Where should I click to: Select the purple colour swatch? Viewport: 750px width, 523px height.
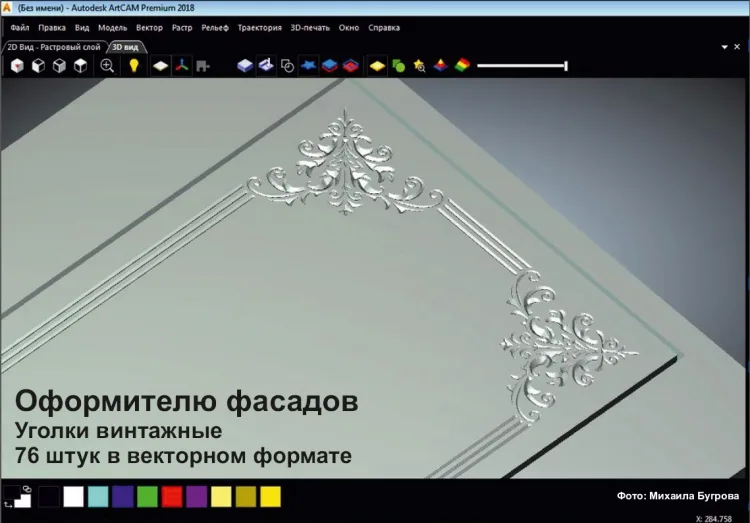pyautogui.click(x=197, y=497)
